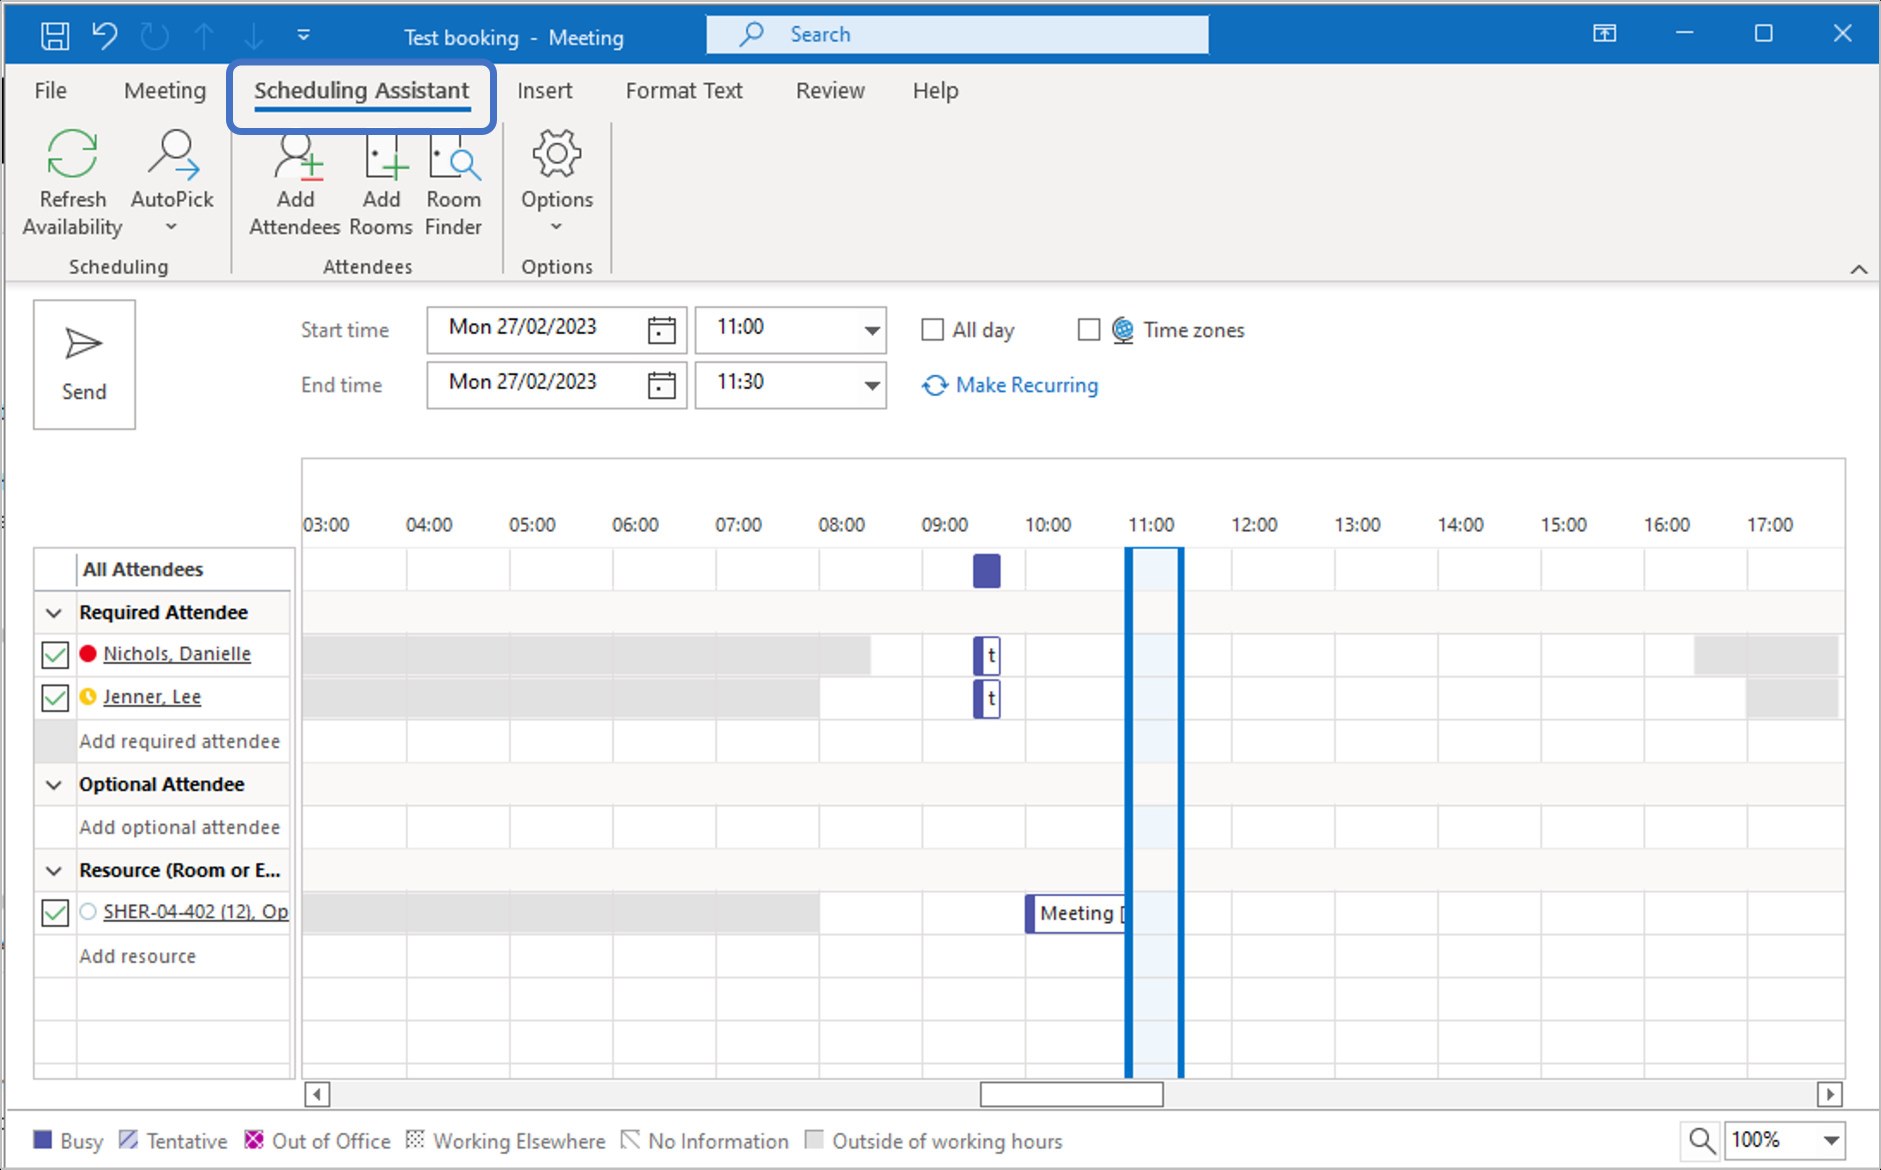Toggle the Time zones checkbox
Screen dimensions: 1881x1170
[1089, 330]
